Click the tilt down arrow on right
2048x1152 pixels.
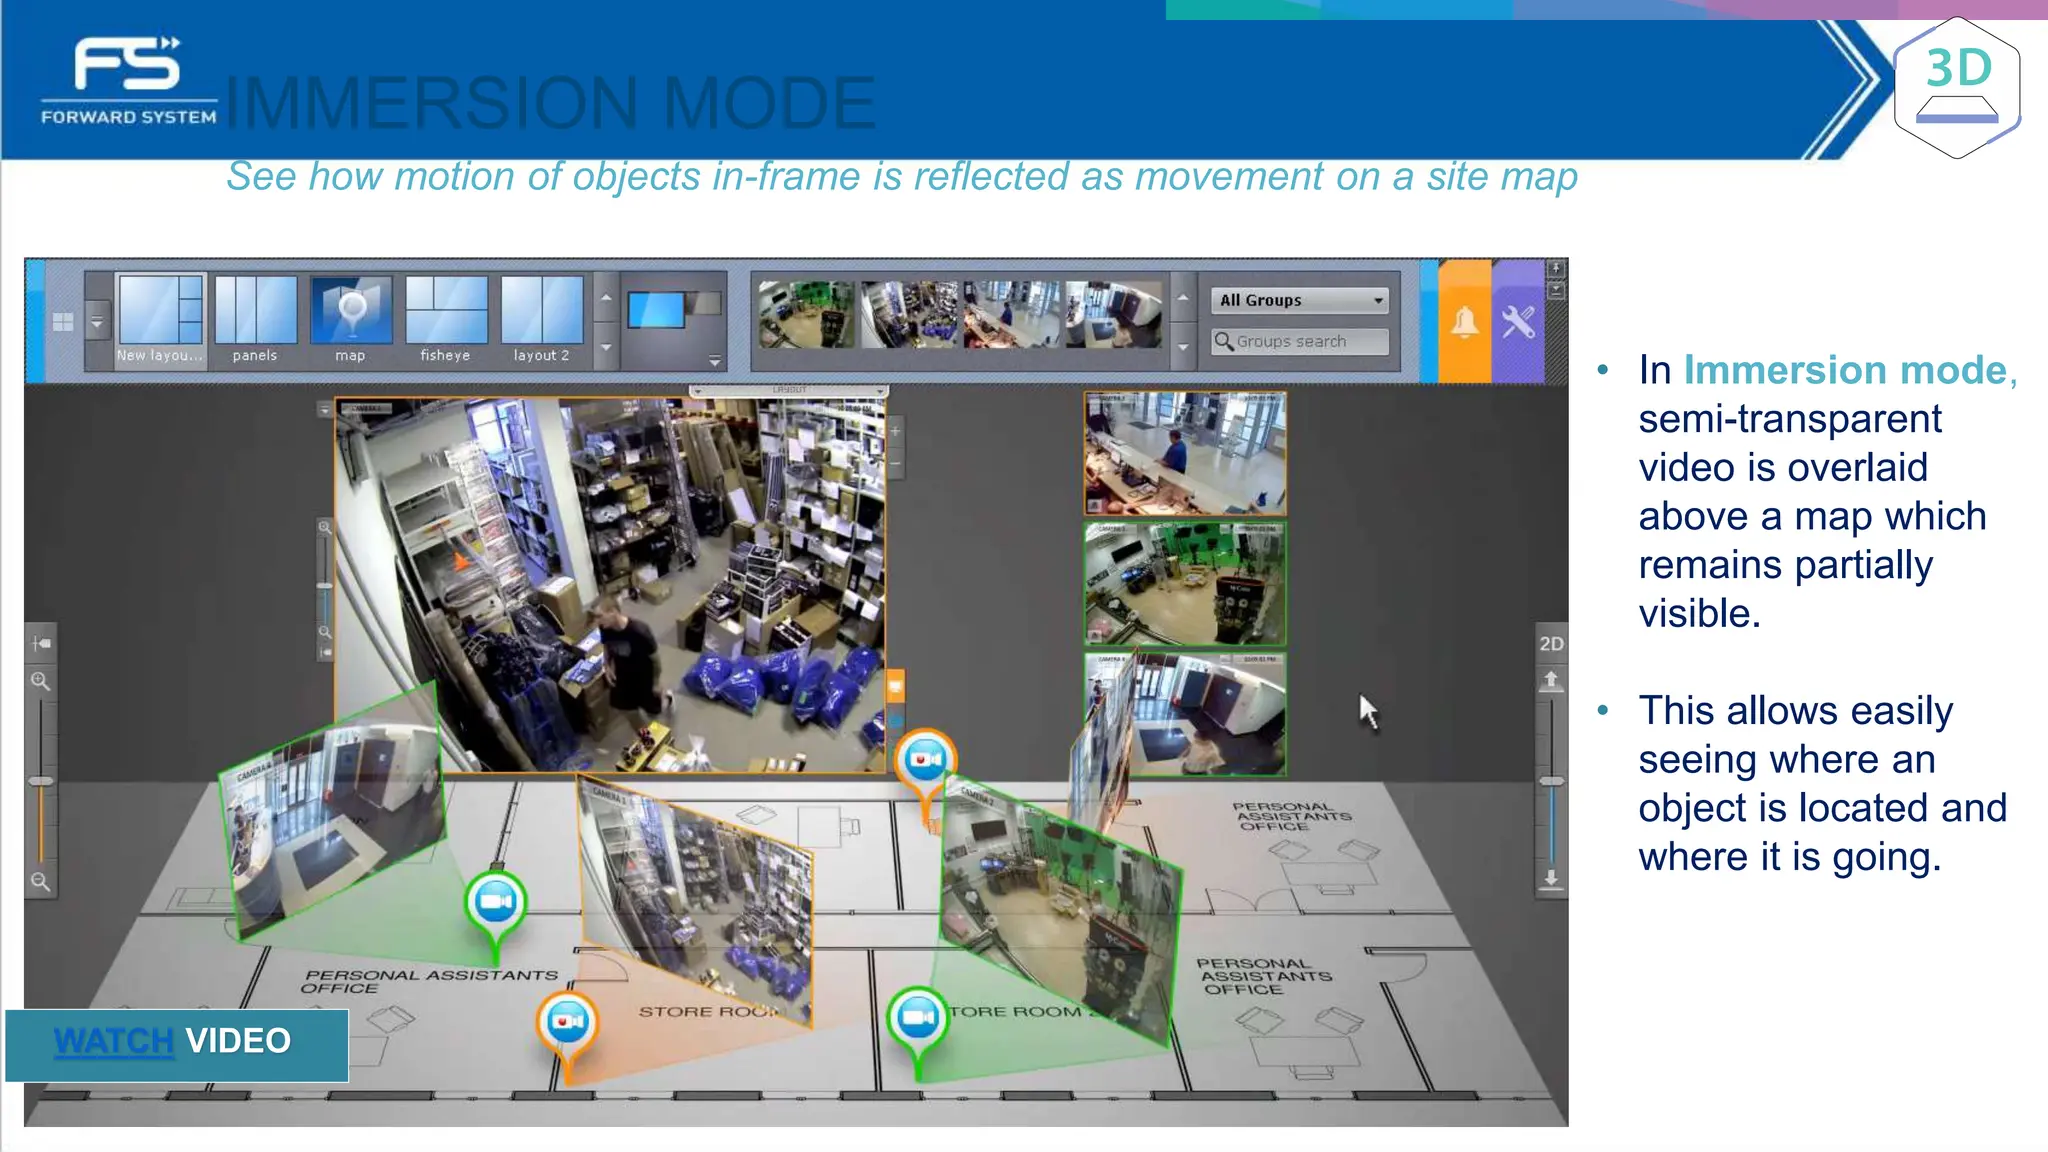[x=1551, y=878]
